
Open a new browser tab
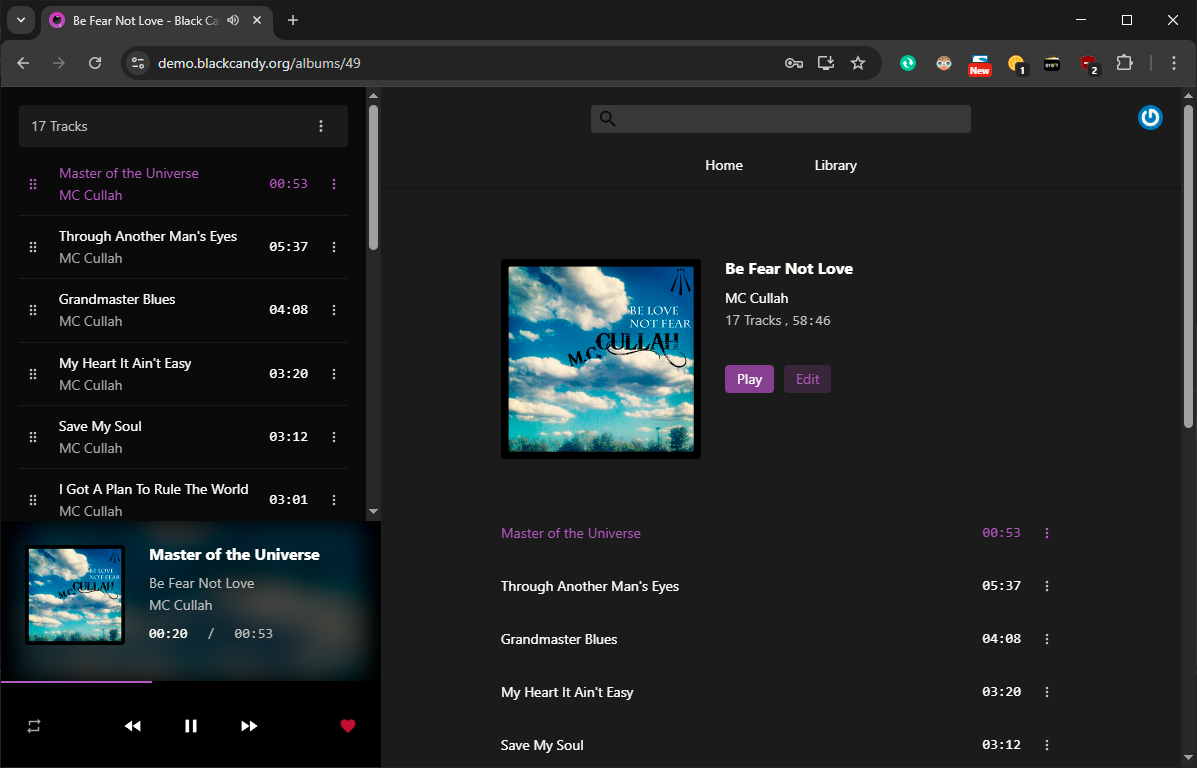[x=292, y=21]
